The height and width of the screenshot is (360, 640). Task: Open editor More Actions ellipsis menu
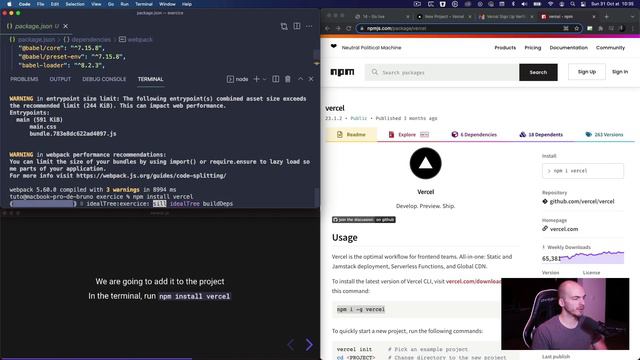pos(309,26)
